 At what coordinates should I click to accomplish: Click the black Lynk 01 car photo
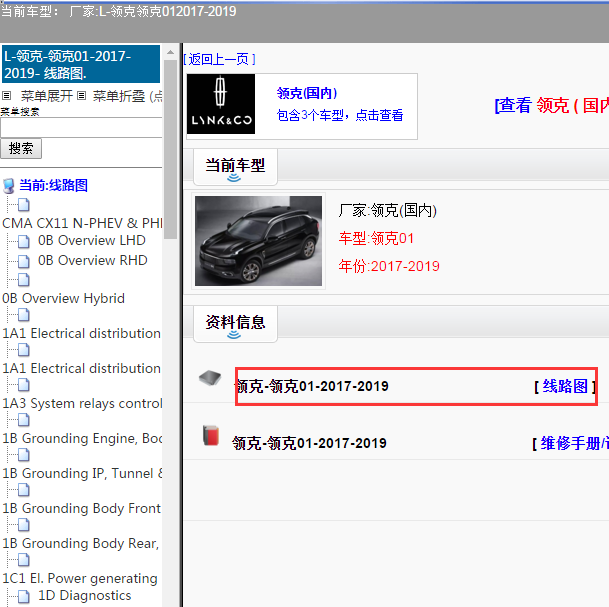tap(258, 241)
